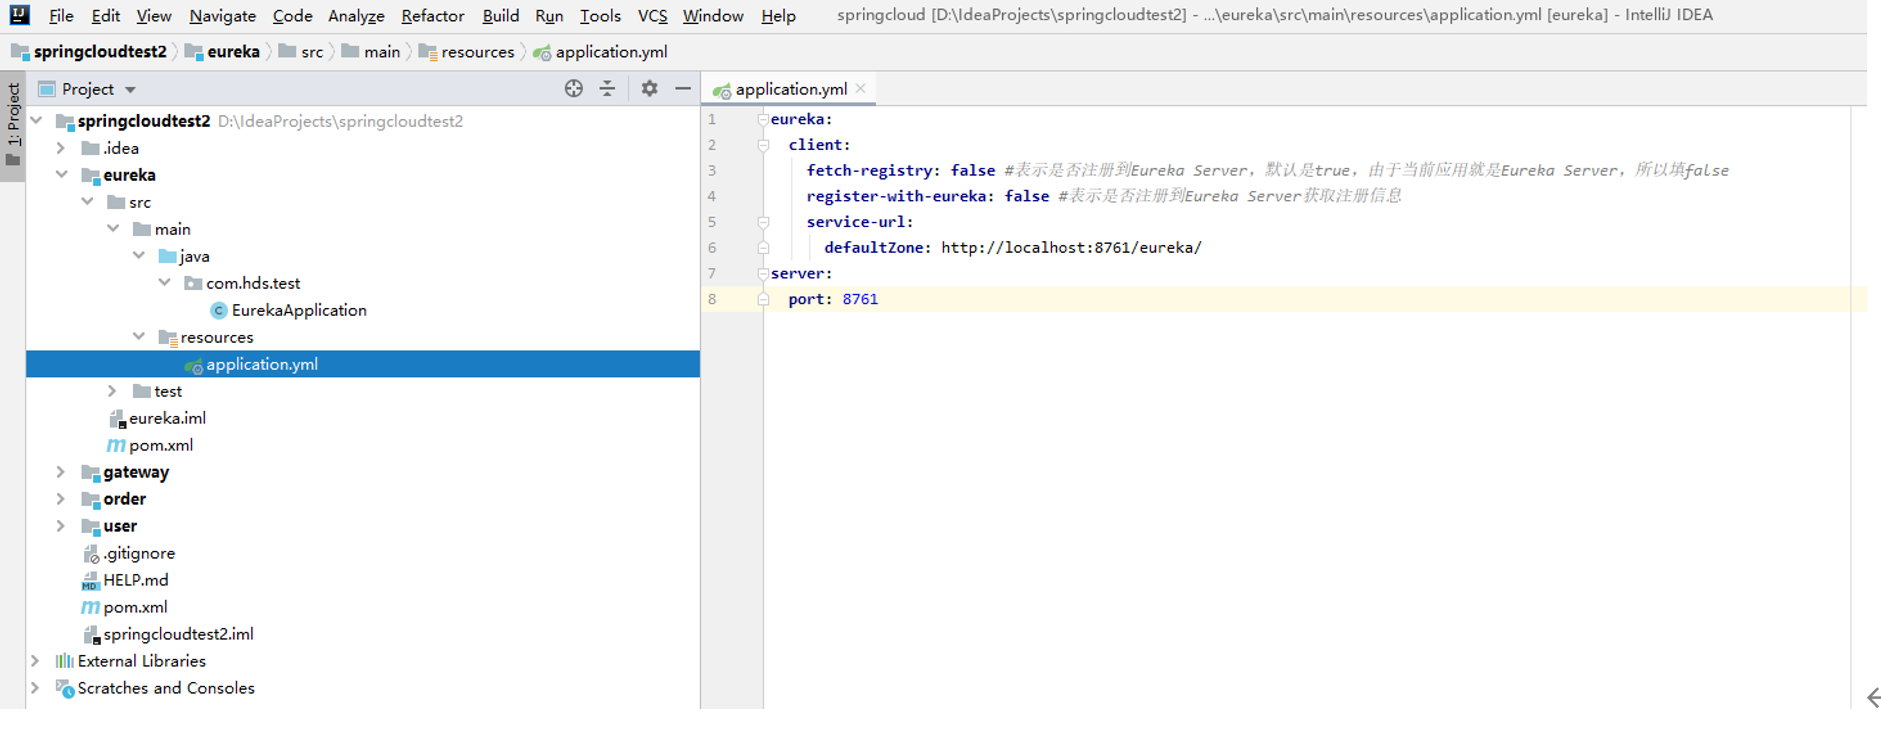Click the arrow at editor's lower right edge

click(1873, 697)
